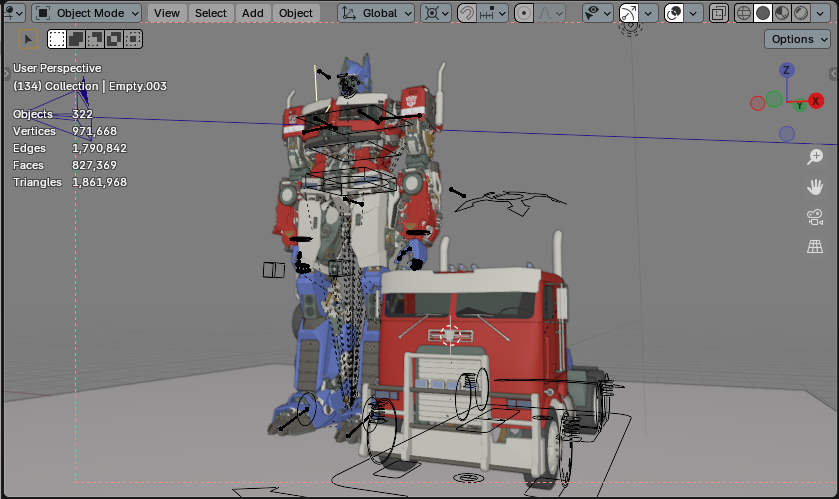
Task: Expand the Options dropdown
Action: point(797,39)
